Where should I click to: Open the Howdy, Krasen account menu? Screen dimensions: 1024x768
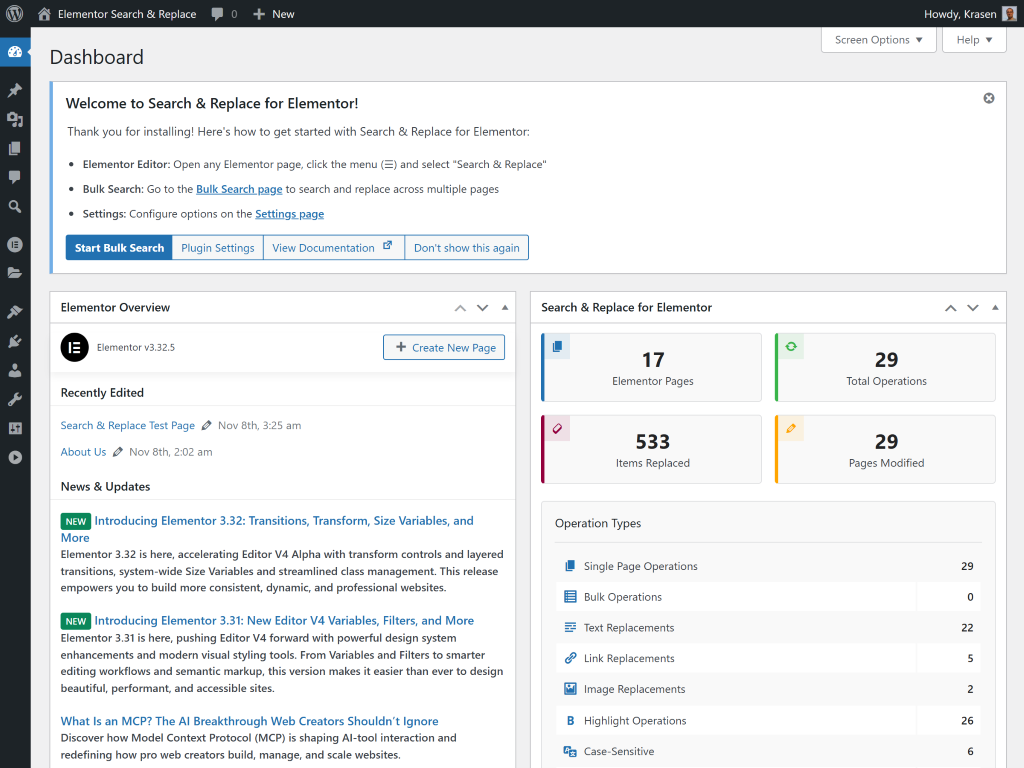(x=958, y=14)
